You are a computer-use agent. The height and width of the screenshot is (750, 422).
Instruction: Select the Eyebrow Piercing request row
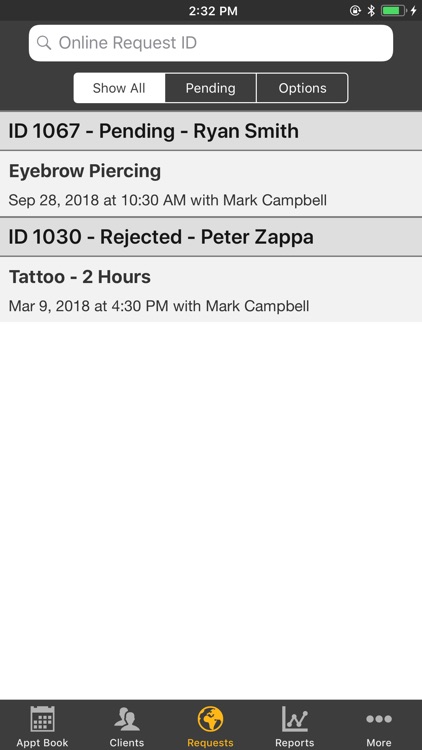coord(211,184)
